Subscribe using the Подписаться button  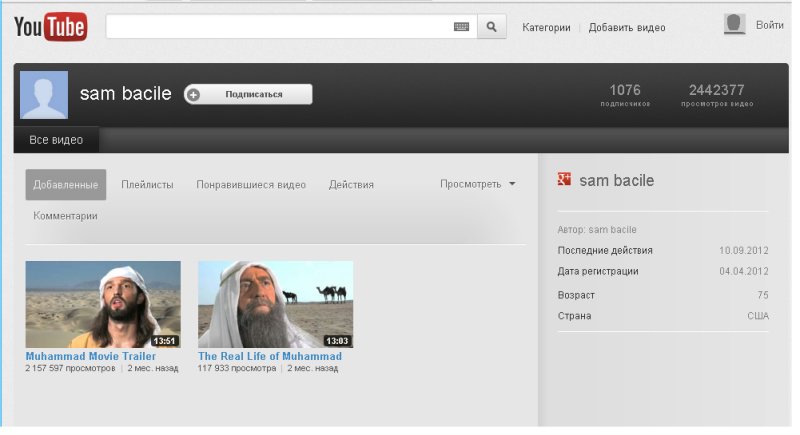(x=253, y=95)
